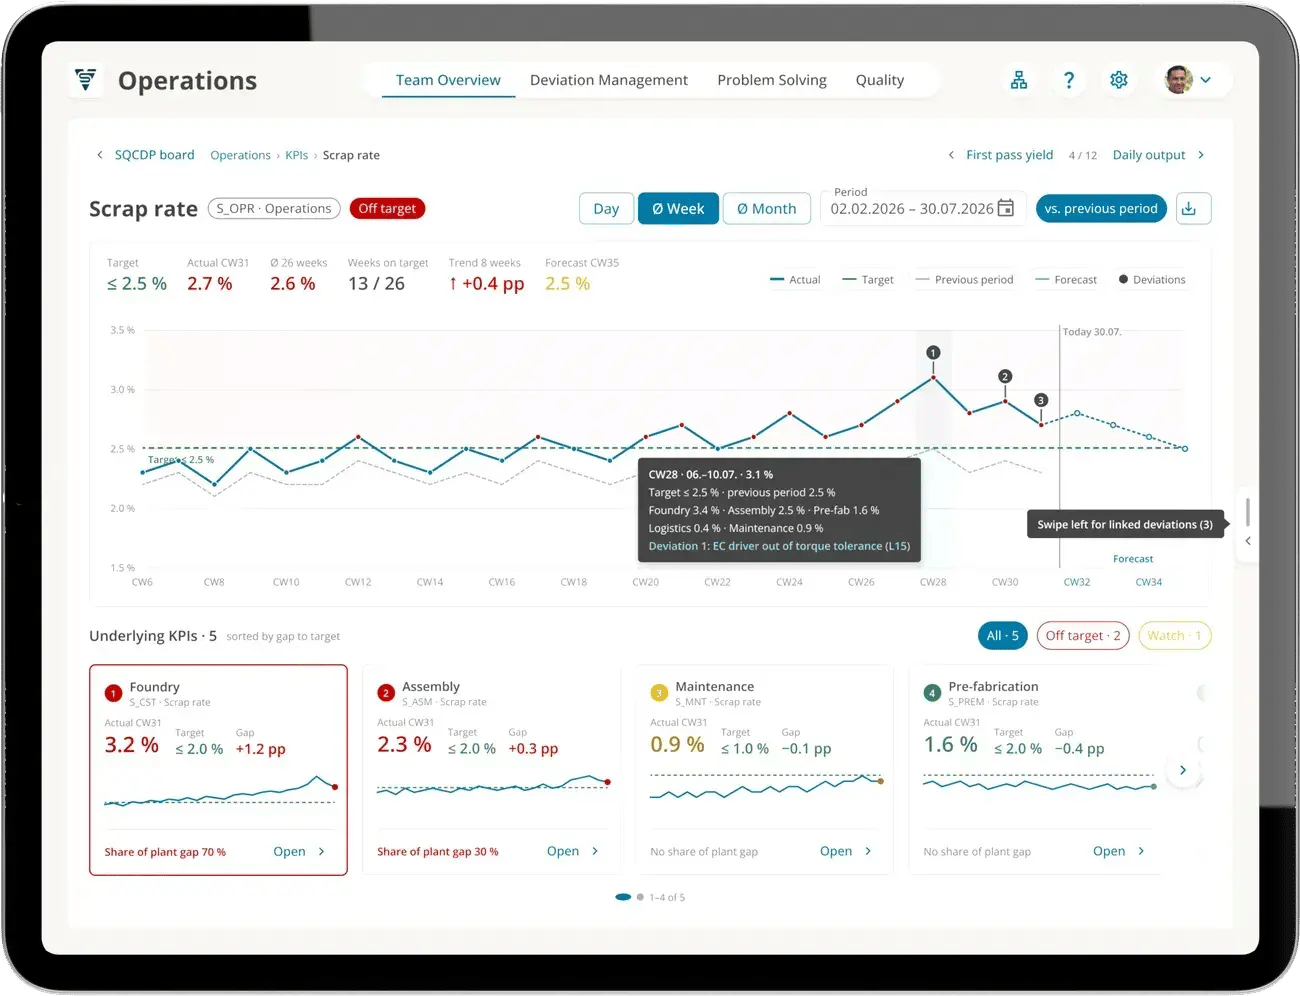Open the Pre-fabrication KPI card
The height and width of the screenshot is (996, 1300).
(x=1037, y=770)
